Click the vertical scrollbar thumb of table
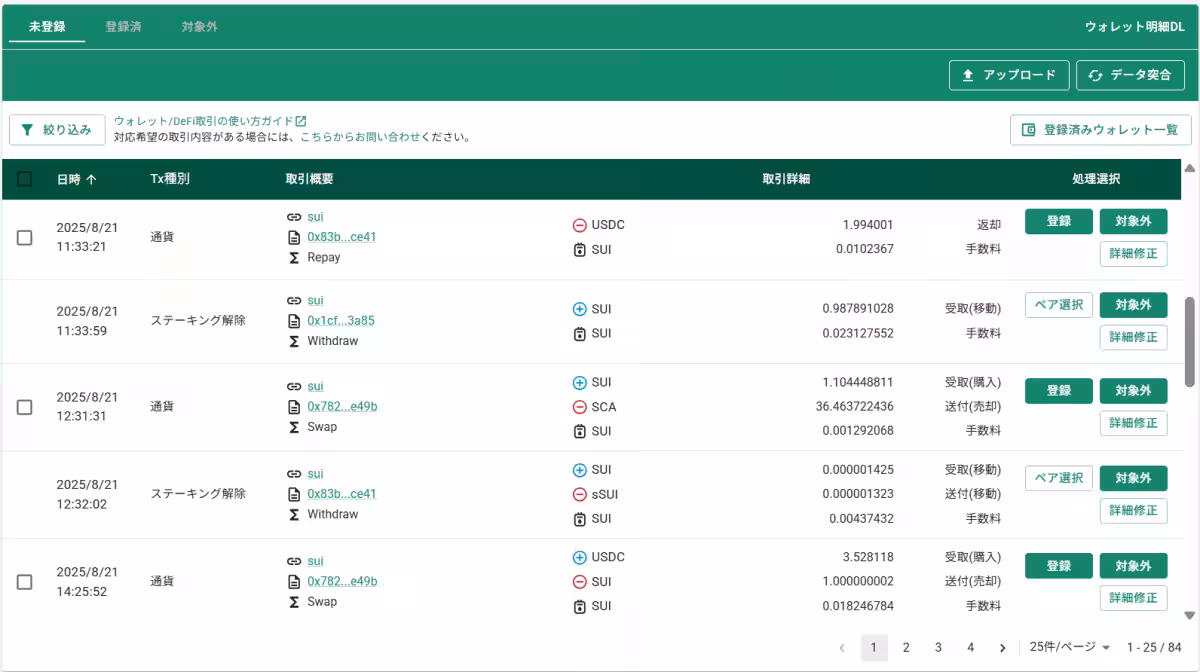1200x672 pixels. (x=1189, y=340)
